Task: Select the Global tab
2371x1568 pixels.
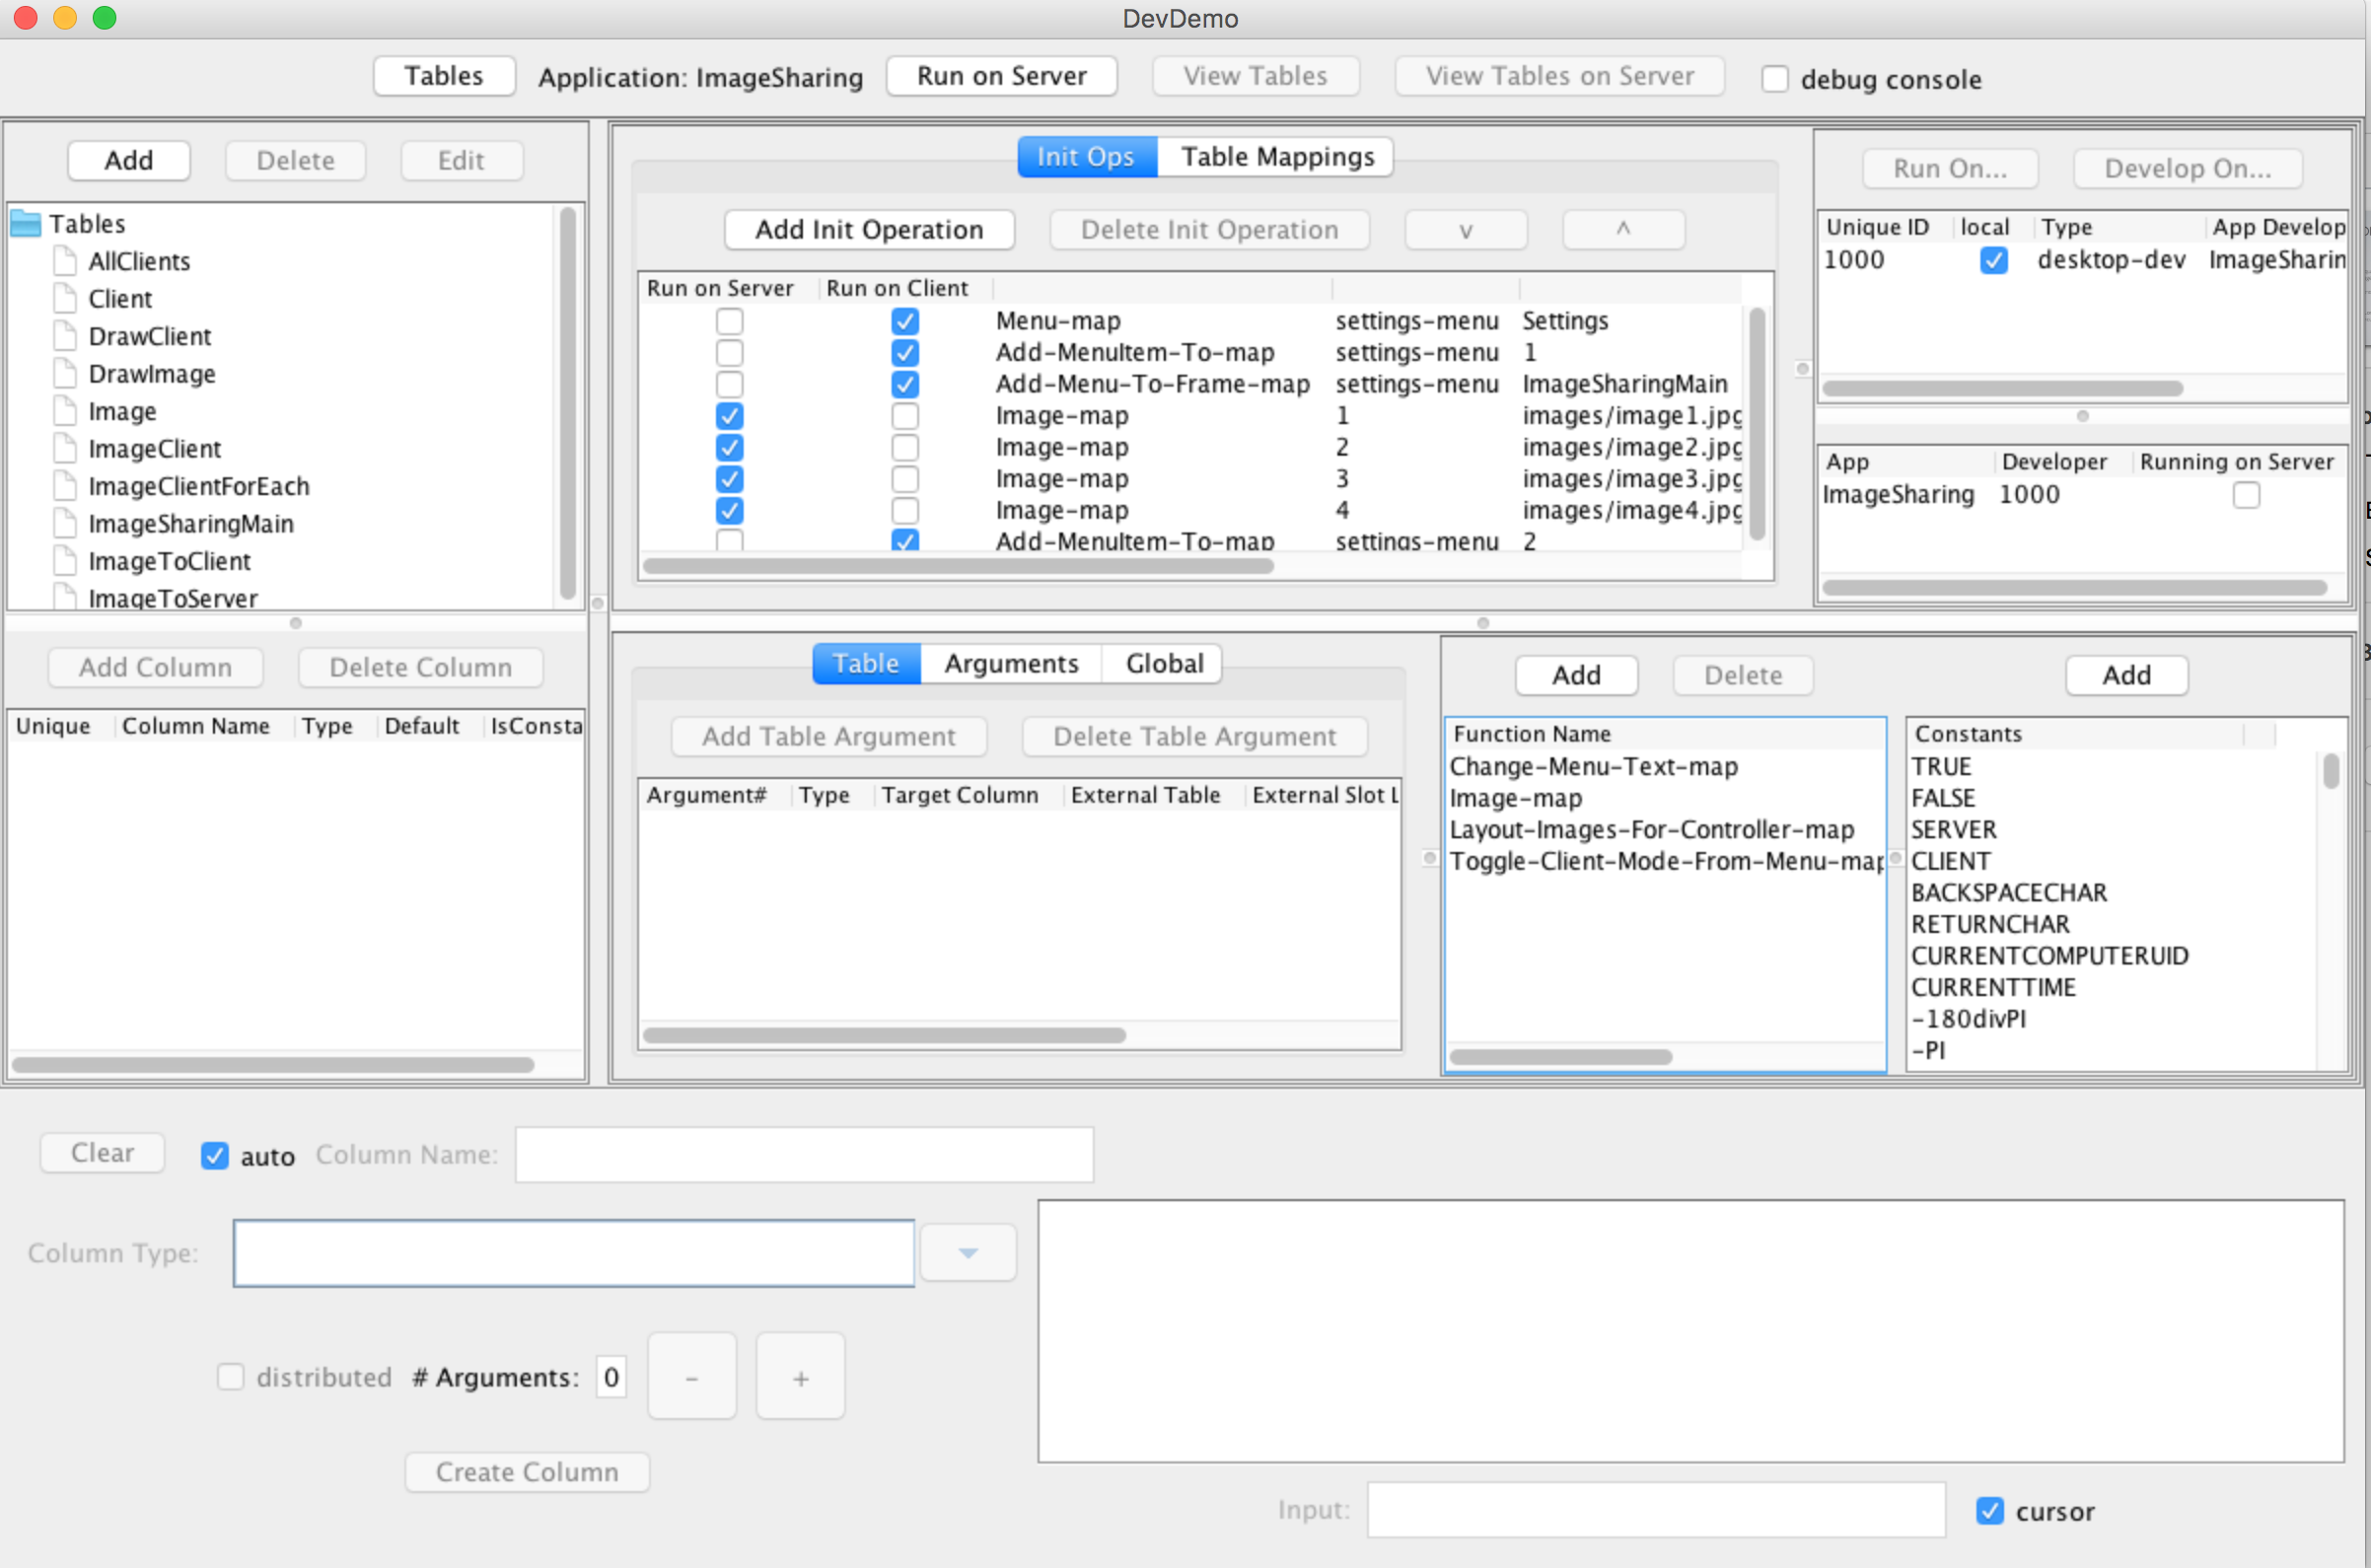Action: [1163, 664]
